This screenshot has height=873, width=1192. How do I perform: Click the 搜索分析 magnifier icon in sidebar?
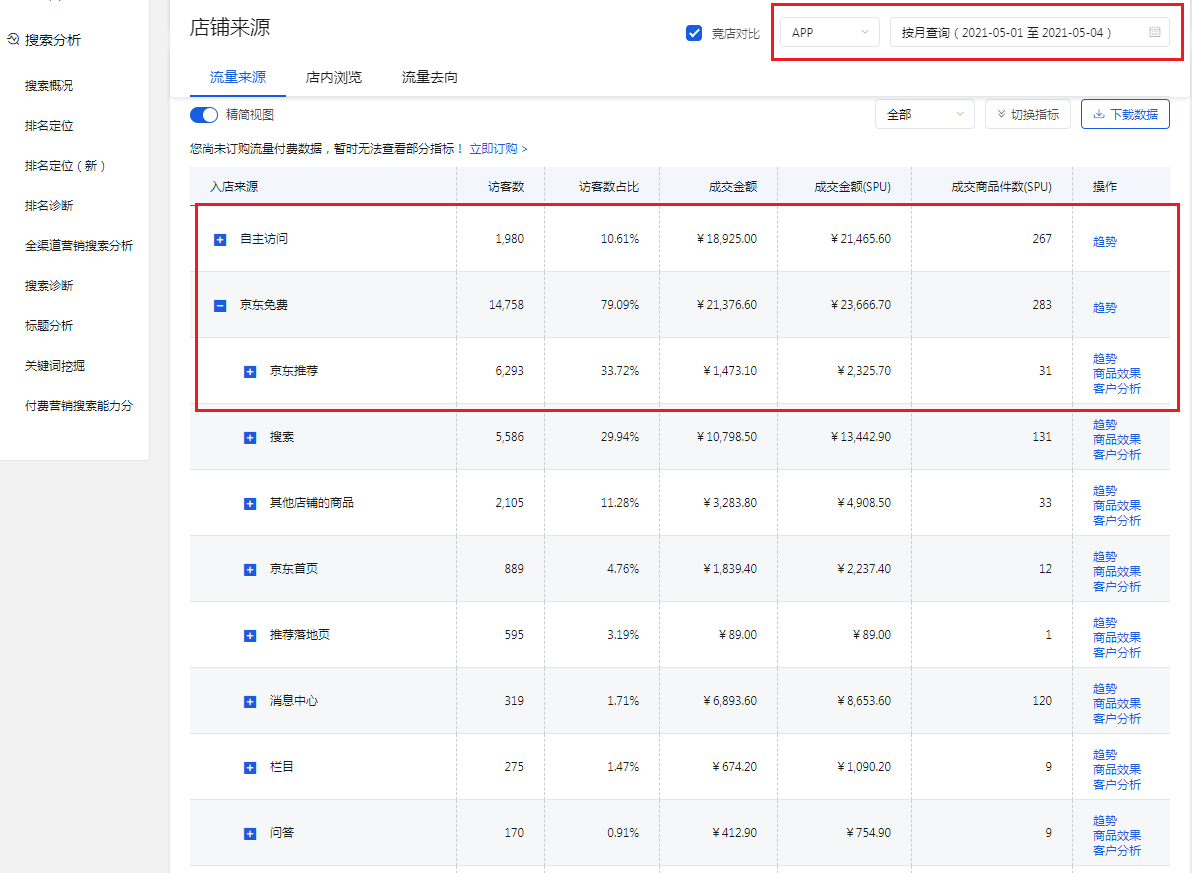[x=13, y=39]
